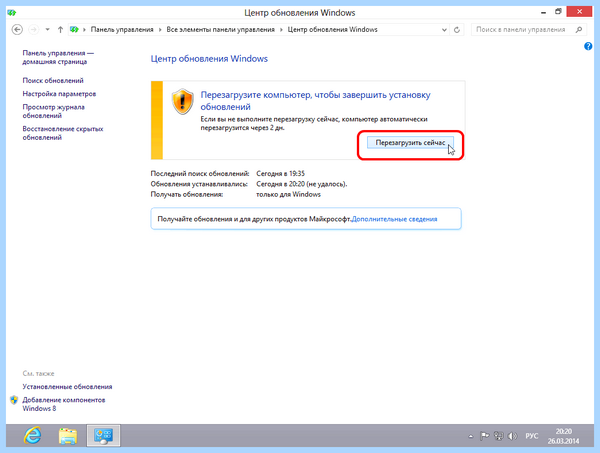The image size is (600, 453).
Task: Go up one level with the Up arrow
Action: coord(60,29)
